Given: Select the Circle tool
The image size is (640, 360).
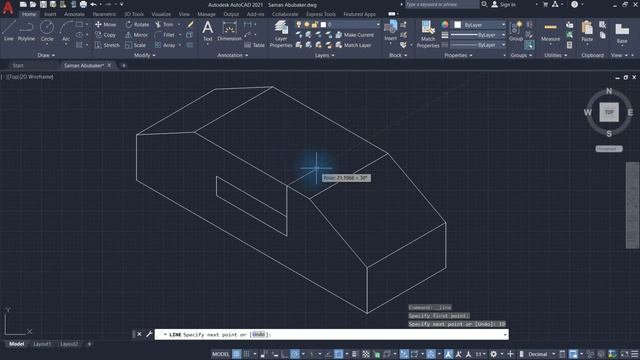Looking at the screenshot, I should click(47, 31).
